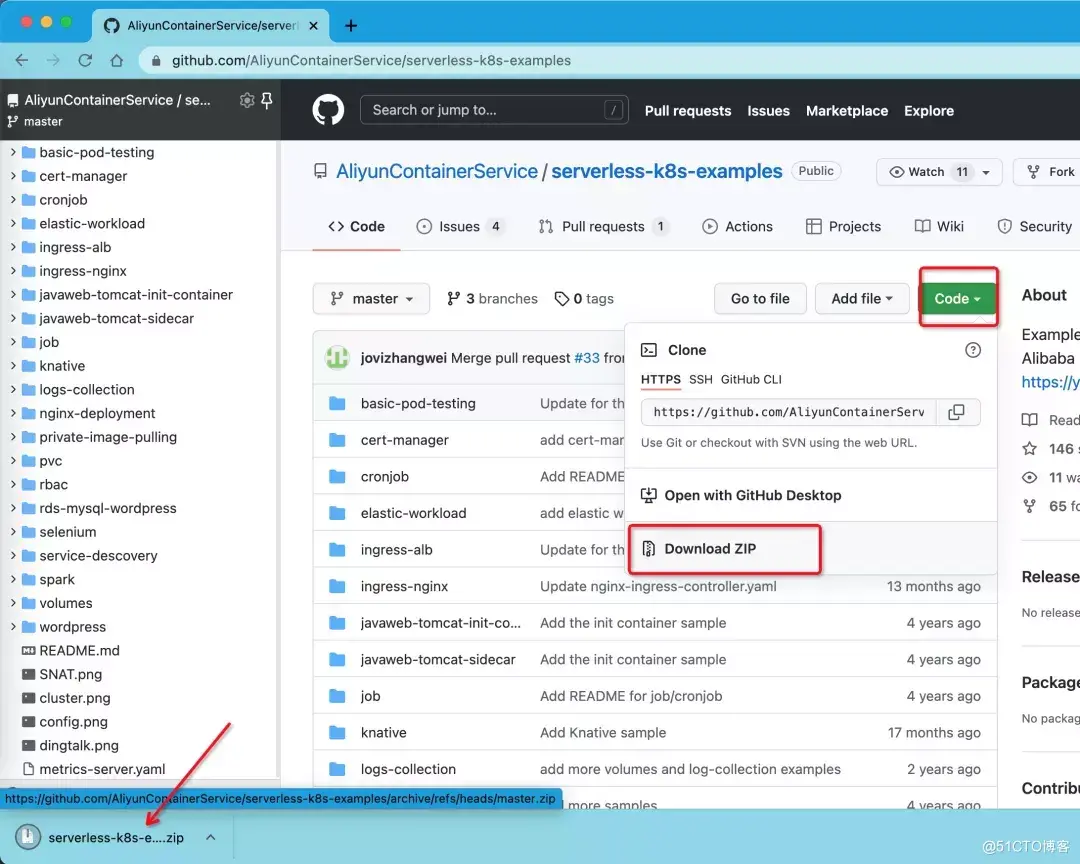Open metrics-server.yaml in the sidebar

pyautogui.click(x=102, y=769)
